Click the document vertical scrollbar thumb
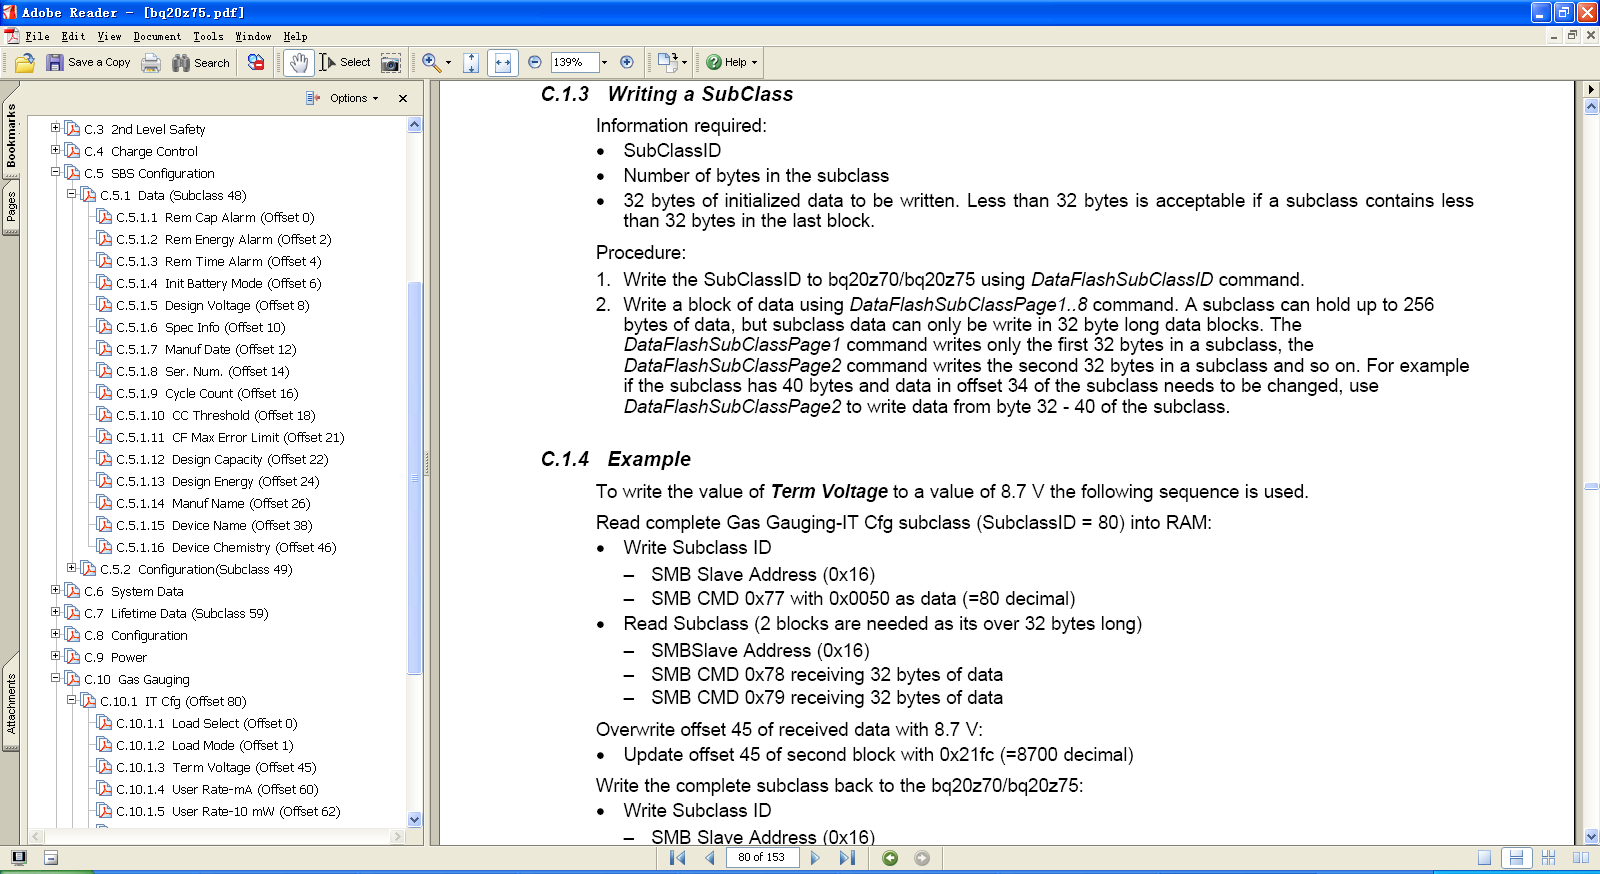Image resolution: width=1600 pixels, height=874 pixels. click(1592, 487)
